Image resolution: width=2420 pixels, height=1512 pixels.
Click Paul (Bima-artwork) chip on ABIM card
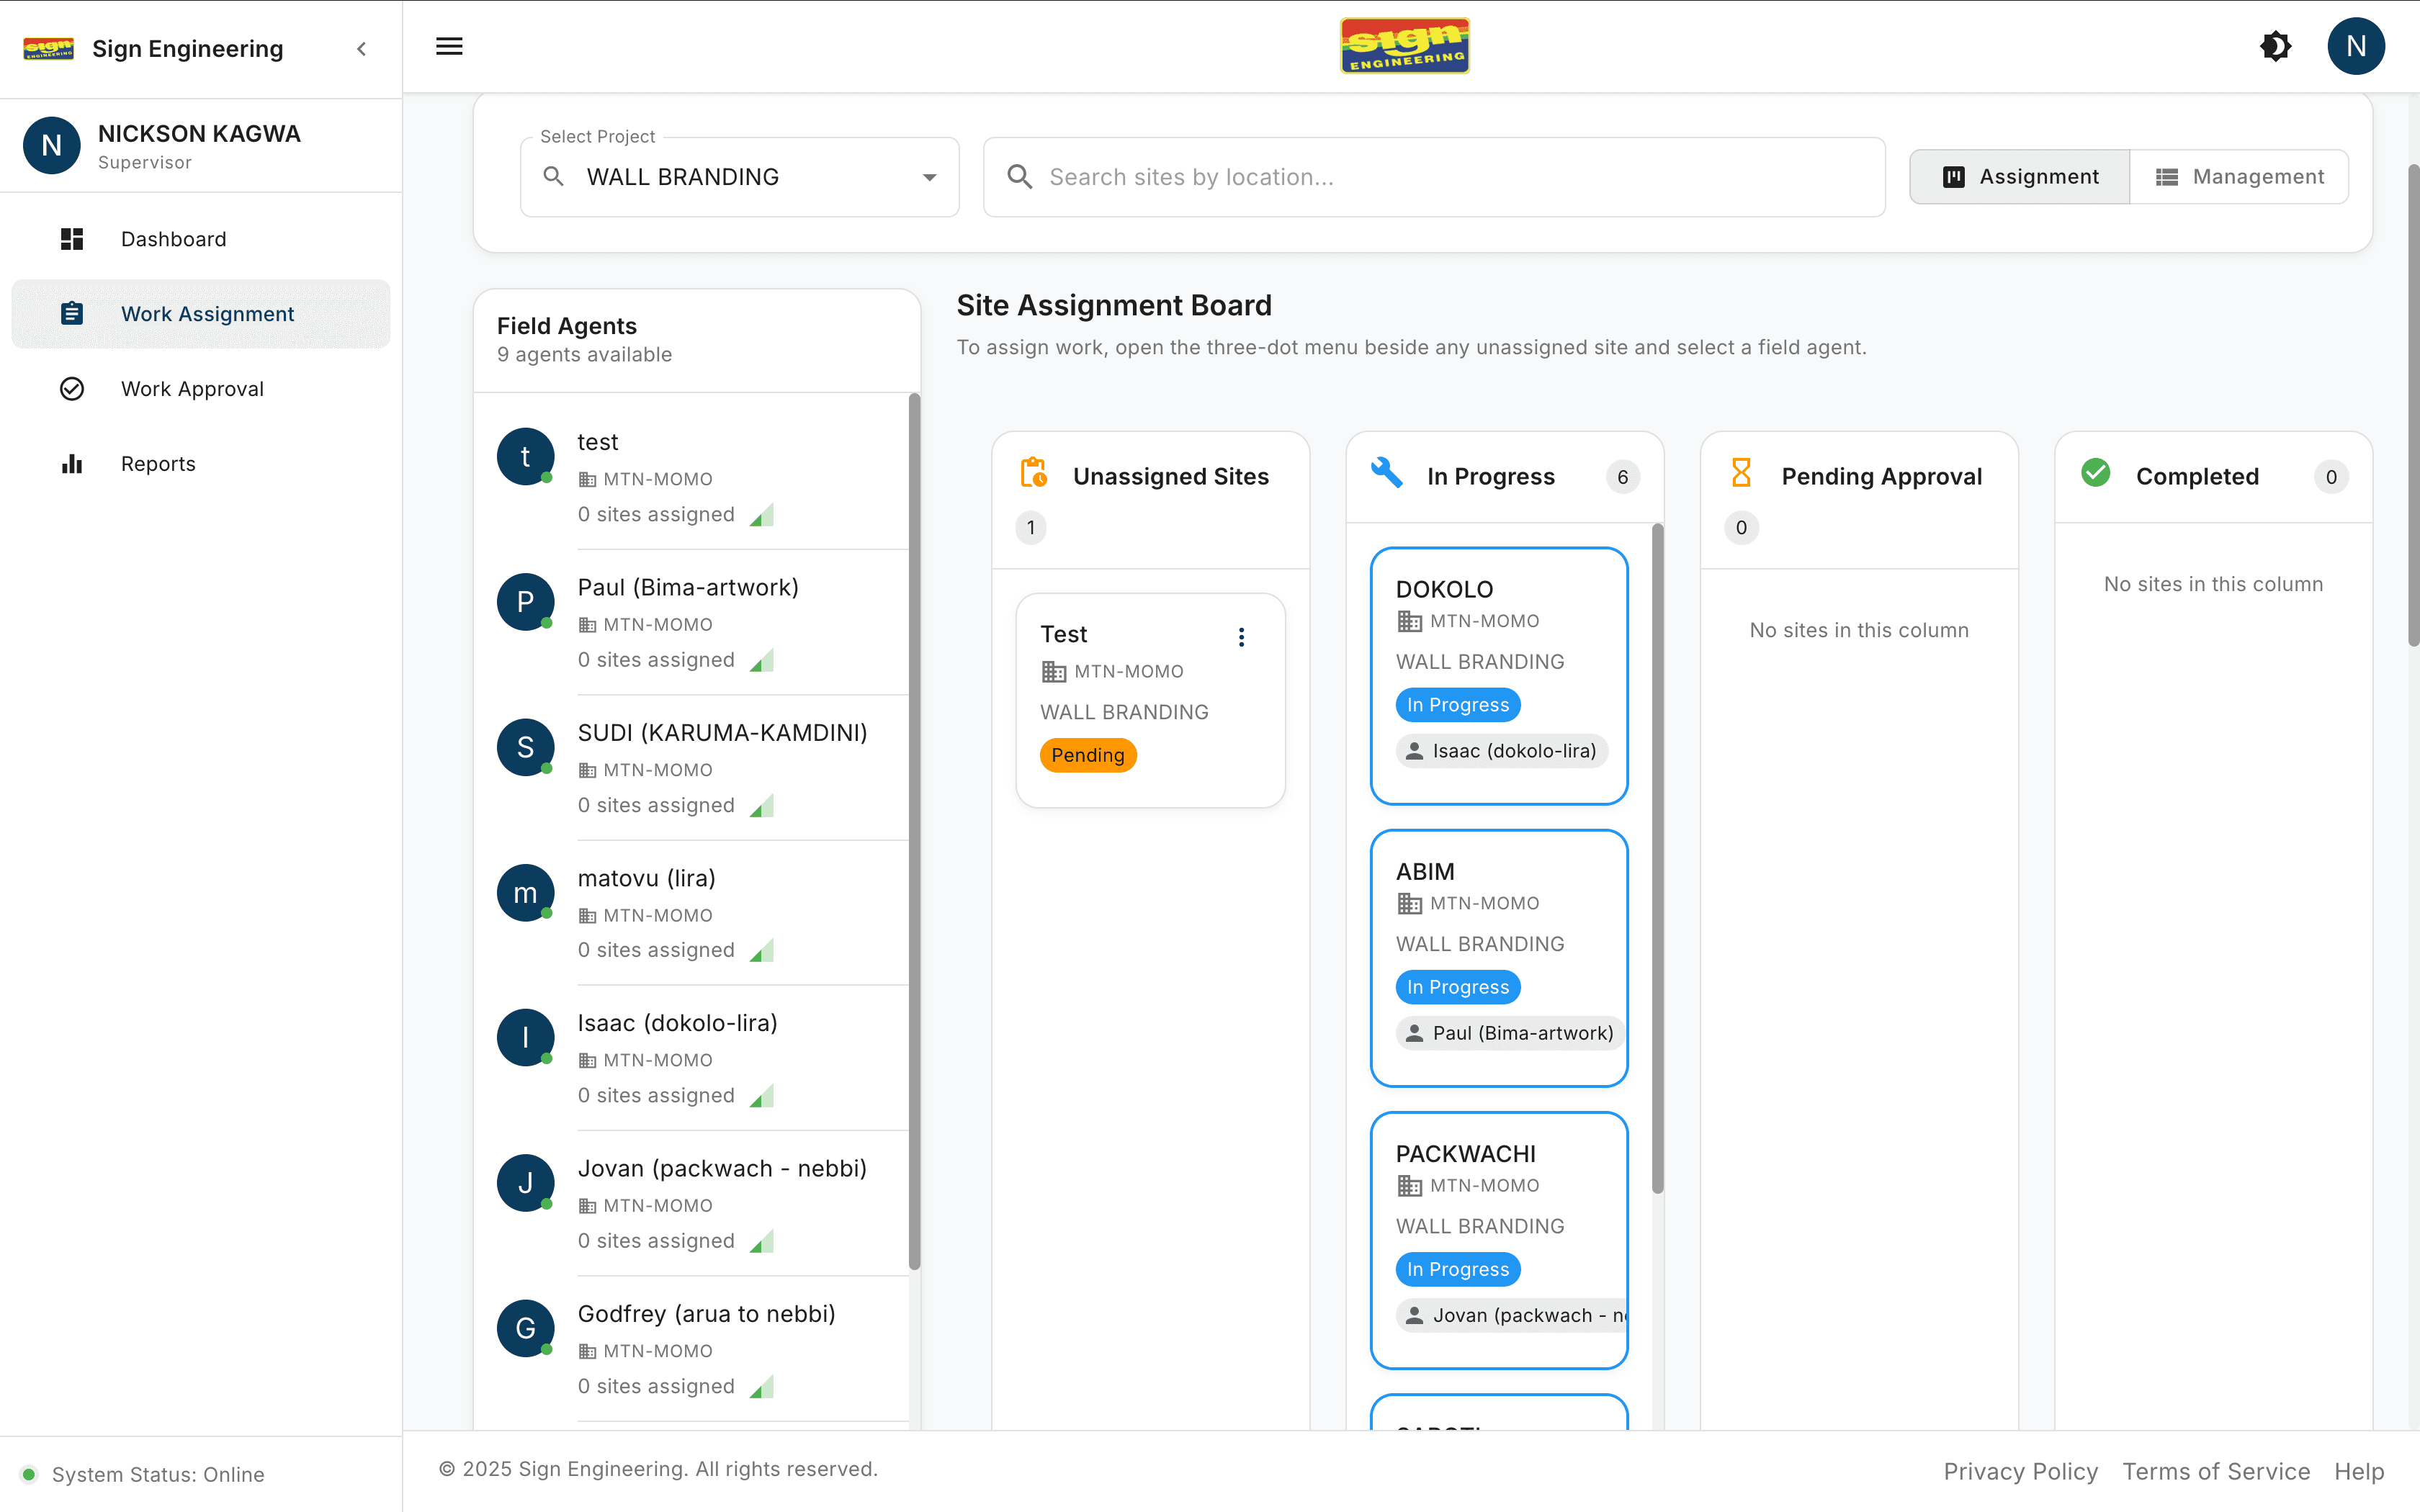(1510, 1033)
